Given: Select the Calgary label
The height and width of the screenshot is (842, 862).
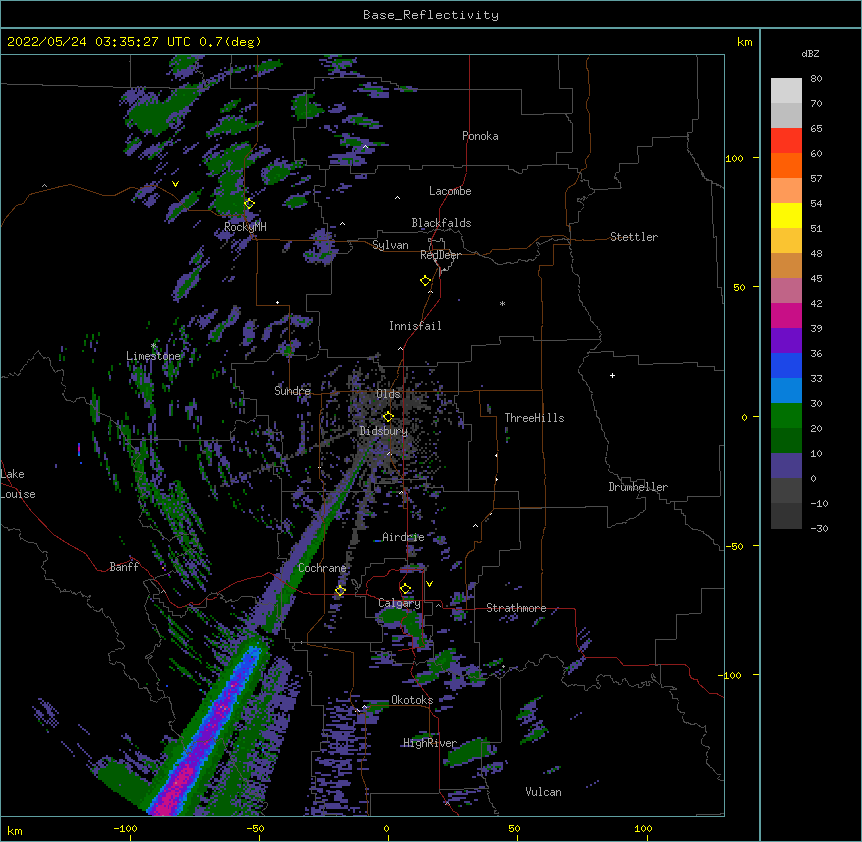Looking at the screenshot, I should coord(399,603).
